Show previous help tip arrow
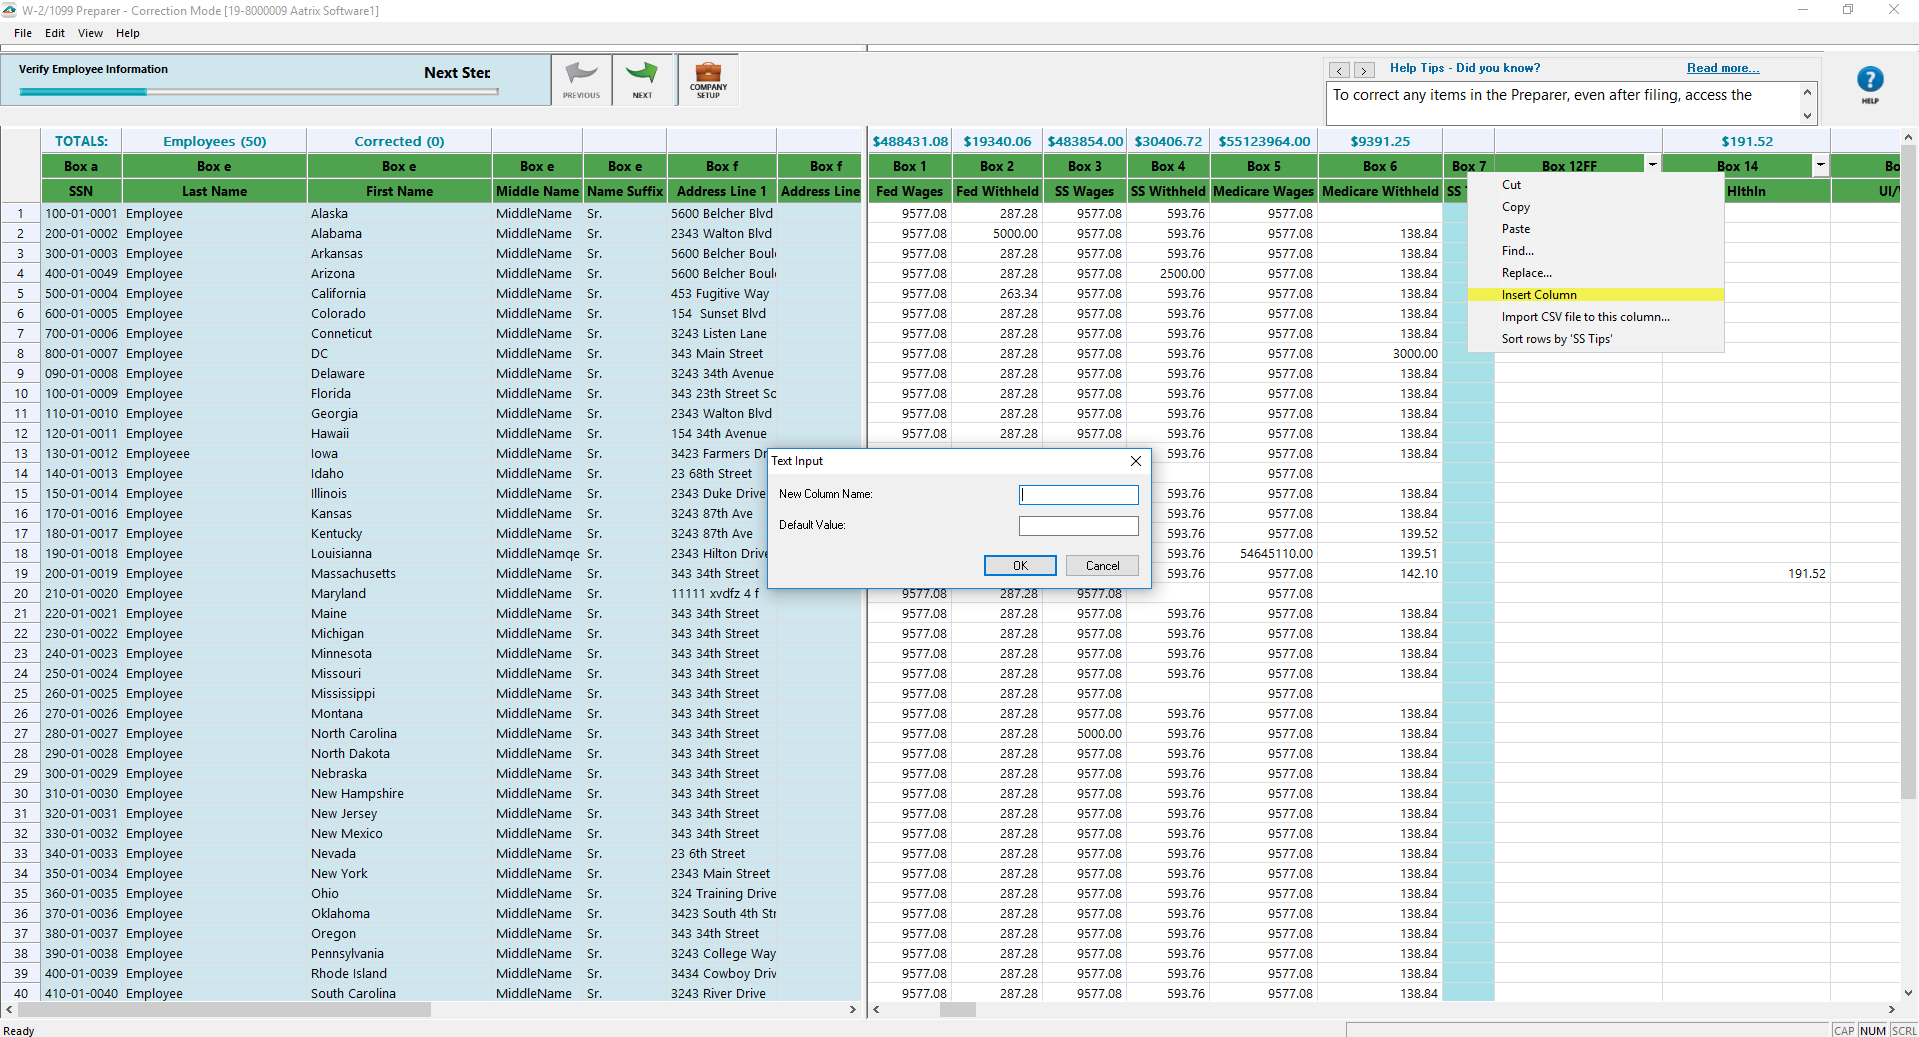This screenshot has height=1037, width=1919. tap(1339, 70)
